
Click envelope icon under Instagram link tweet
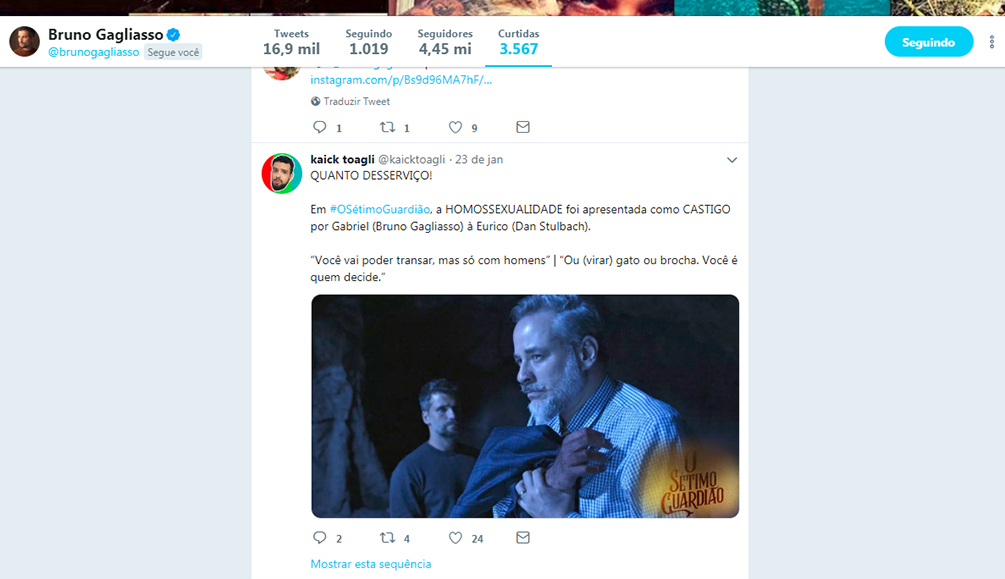click(522, 127)
